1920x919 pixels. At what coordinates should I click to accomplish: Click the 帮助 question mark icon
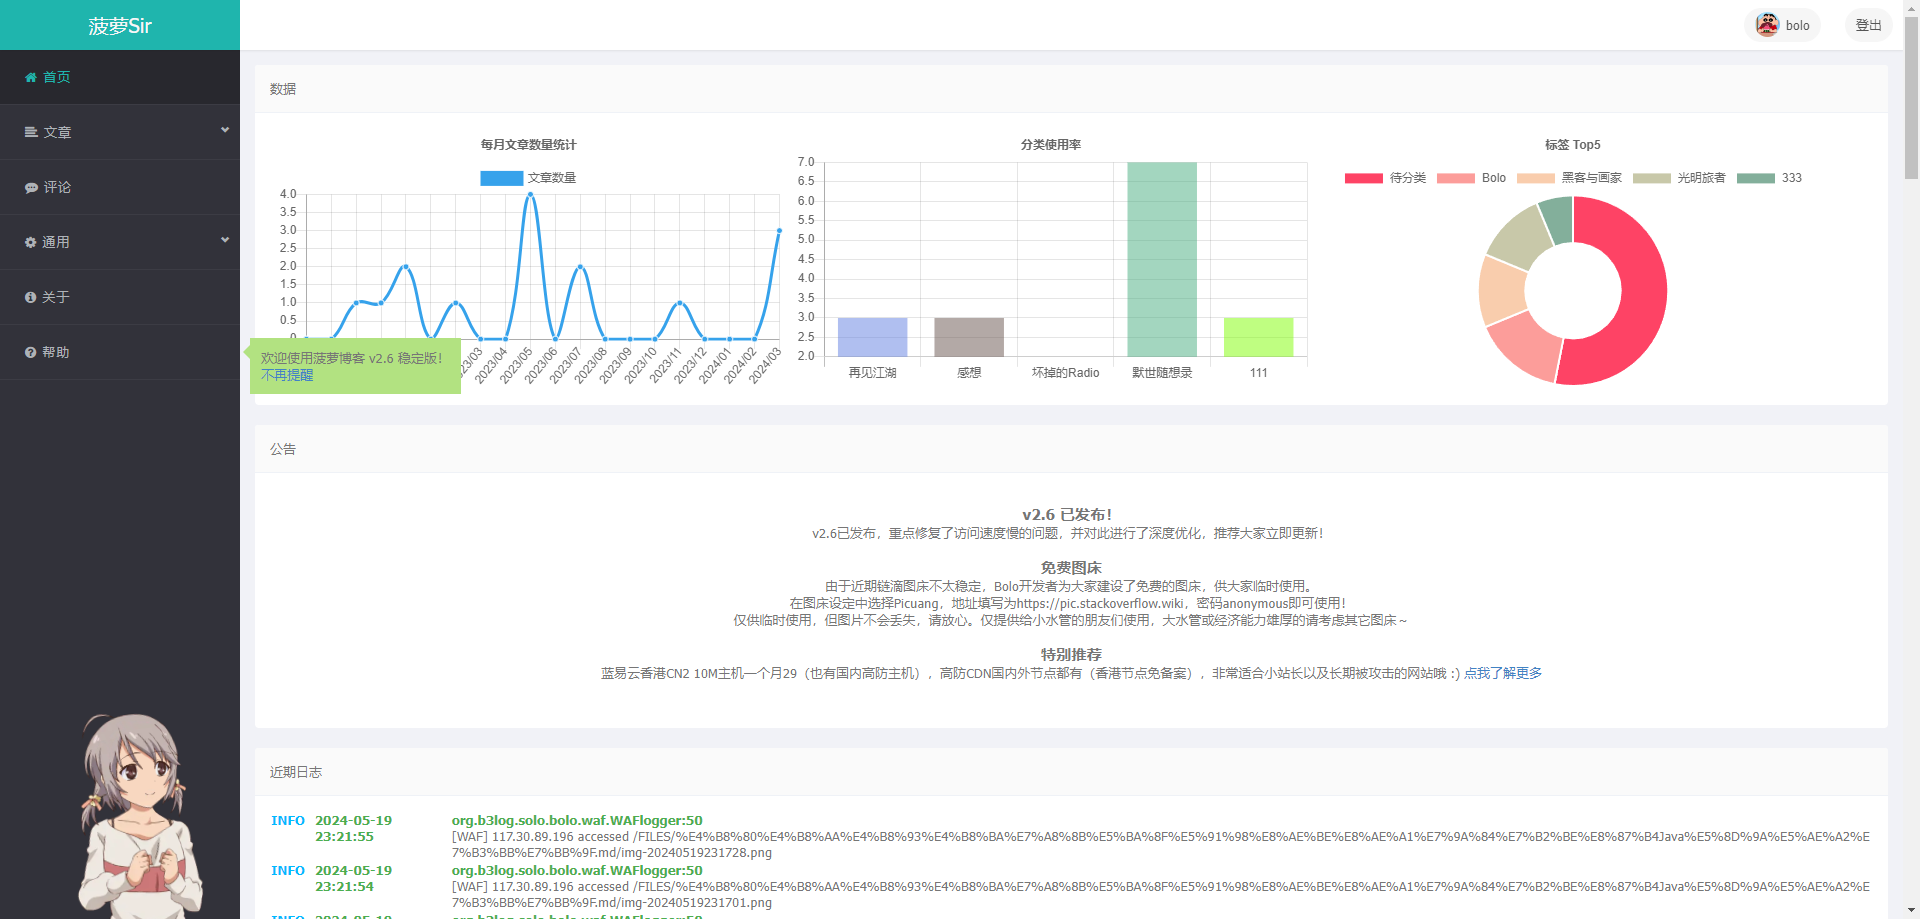[30, 352]
